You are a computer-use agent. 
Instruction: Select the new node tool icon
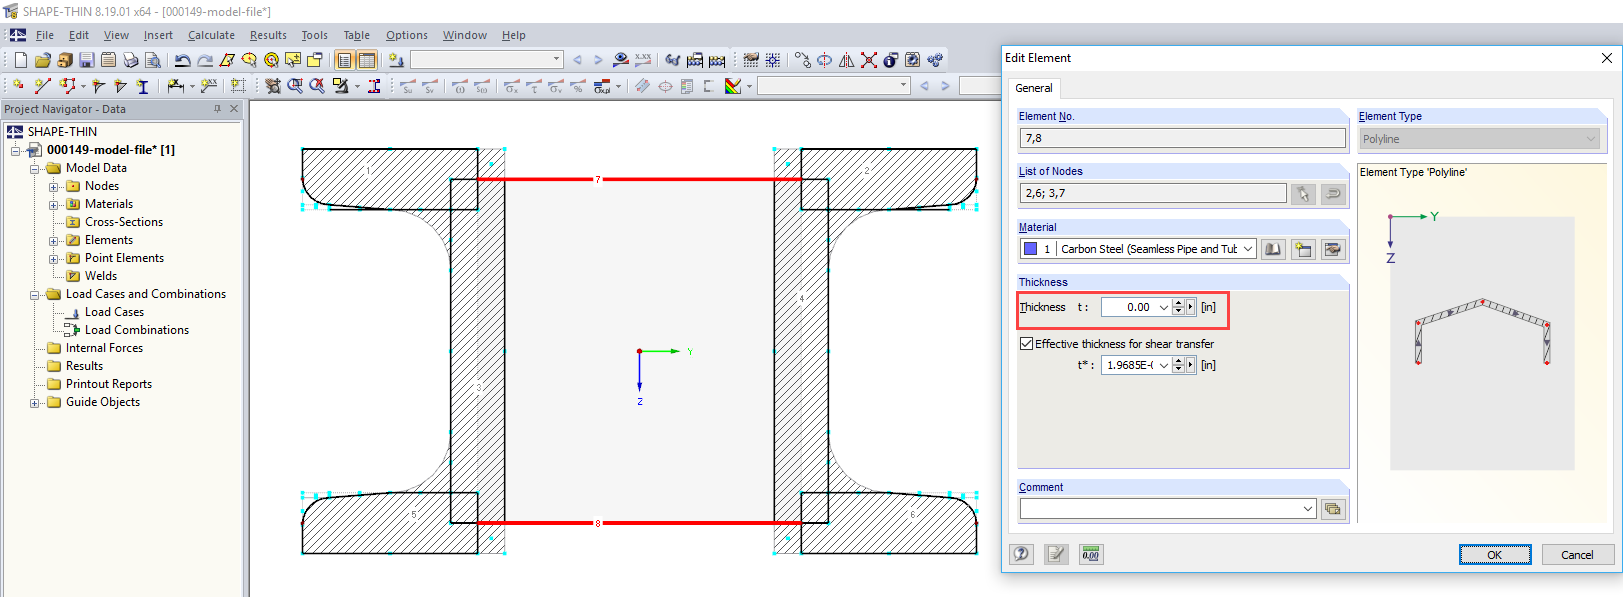point(18,86)
